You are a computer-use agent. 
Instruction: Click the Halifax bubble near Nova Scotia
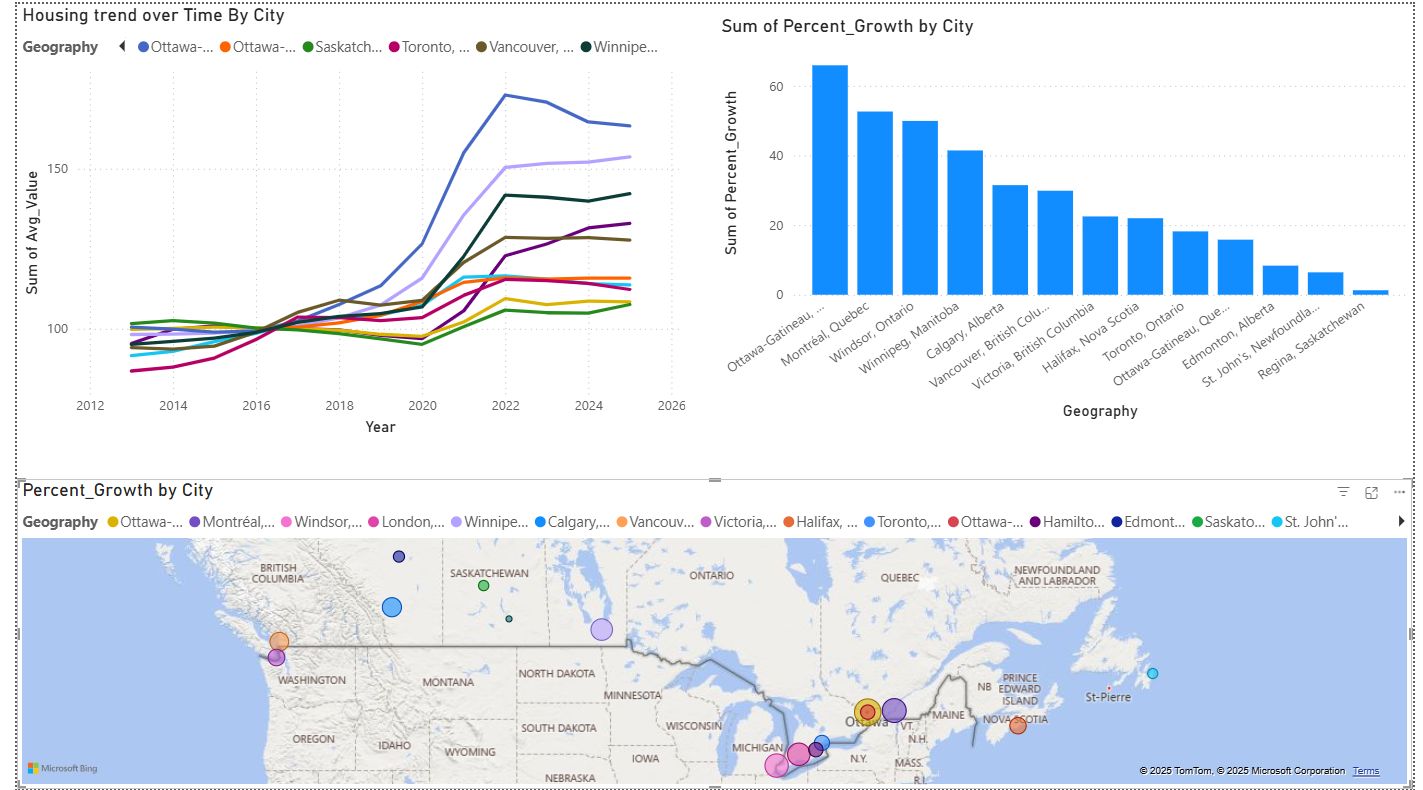click(1017, 725)
